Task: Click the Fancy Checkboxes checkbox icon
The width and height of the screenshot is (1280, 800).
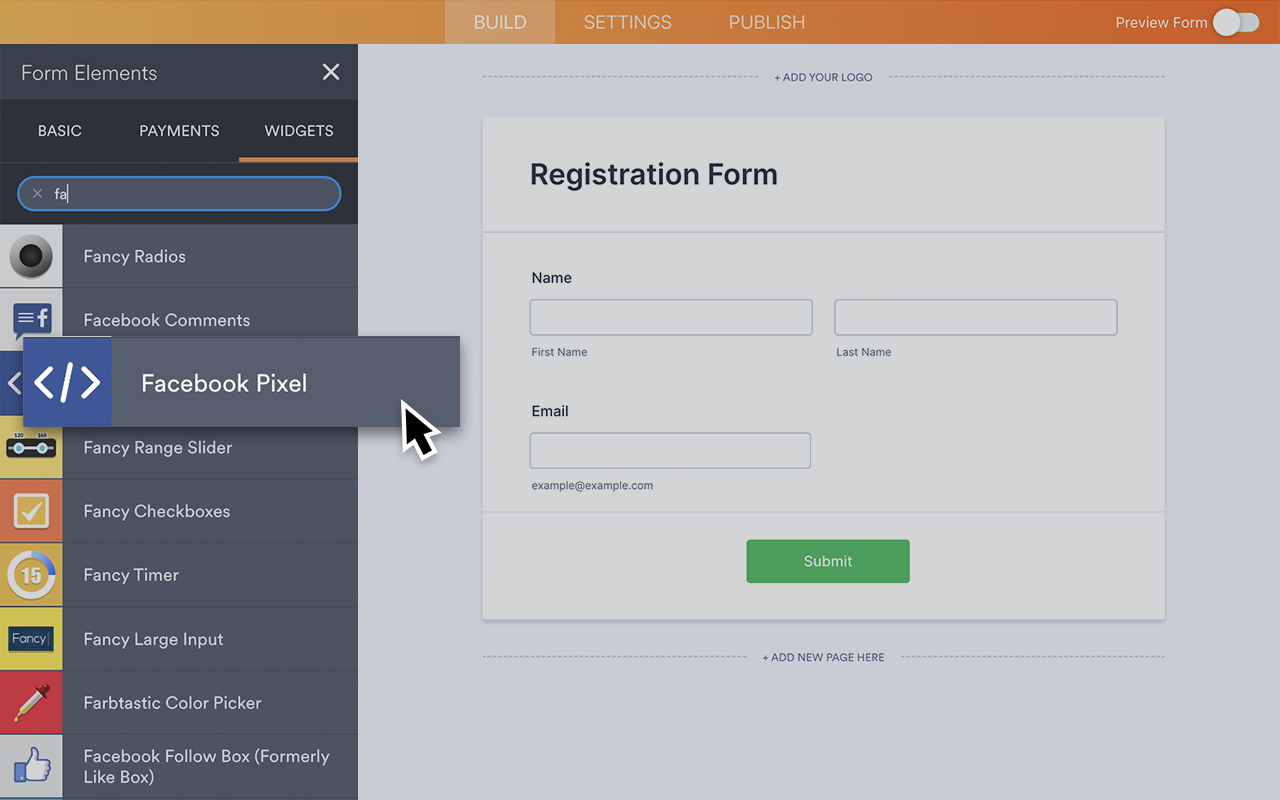Action: (31, 511)
